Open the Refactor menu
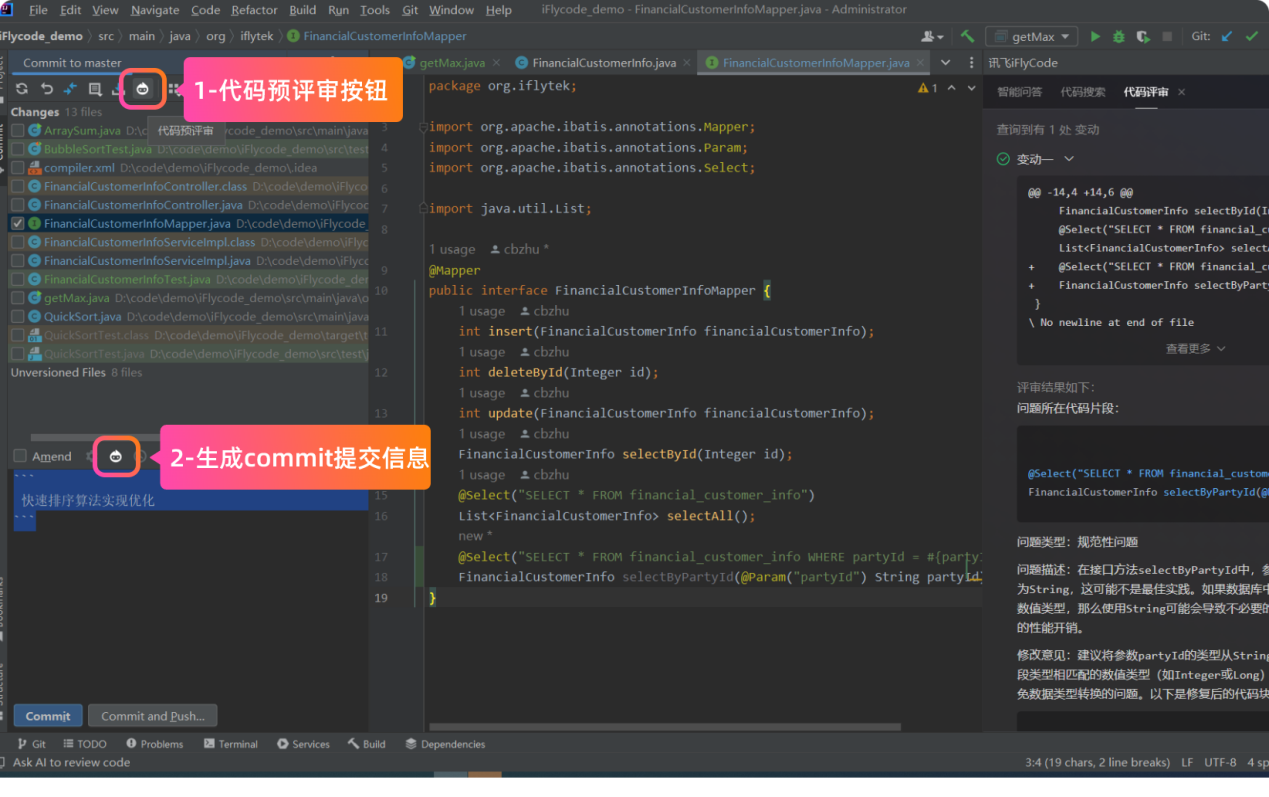This screenshot has height=797, width=1269. coord(254,10)
